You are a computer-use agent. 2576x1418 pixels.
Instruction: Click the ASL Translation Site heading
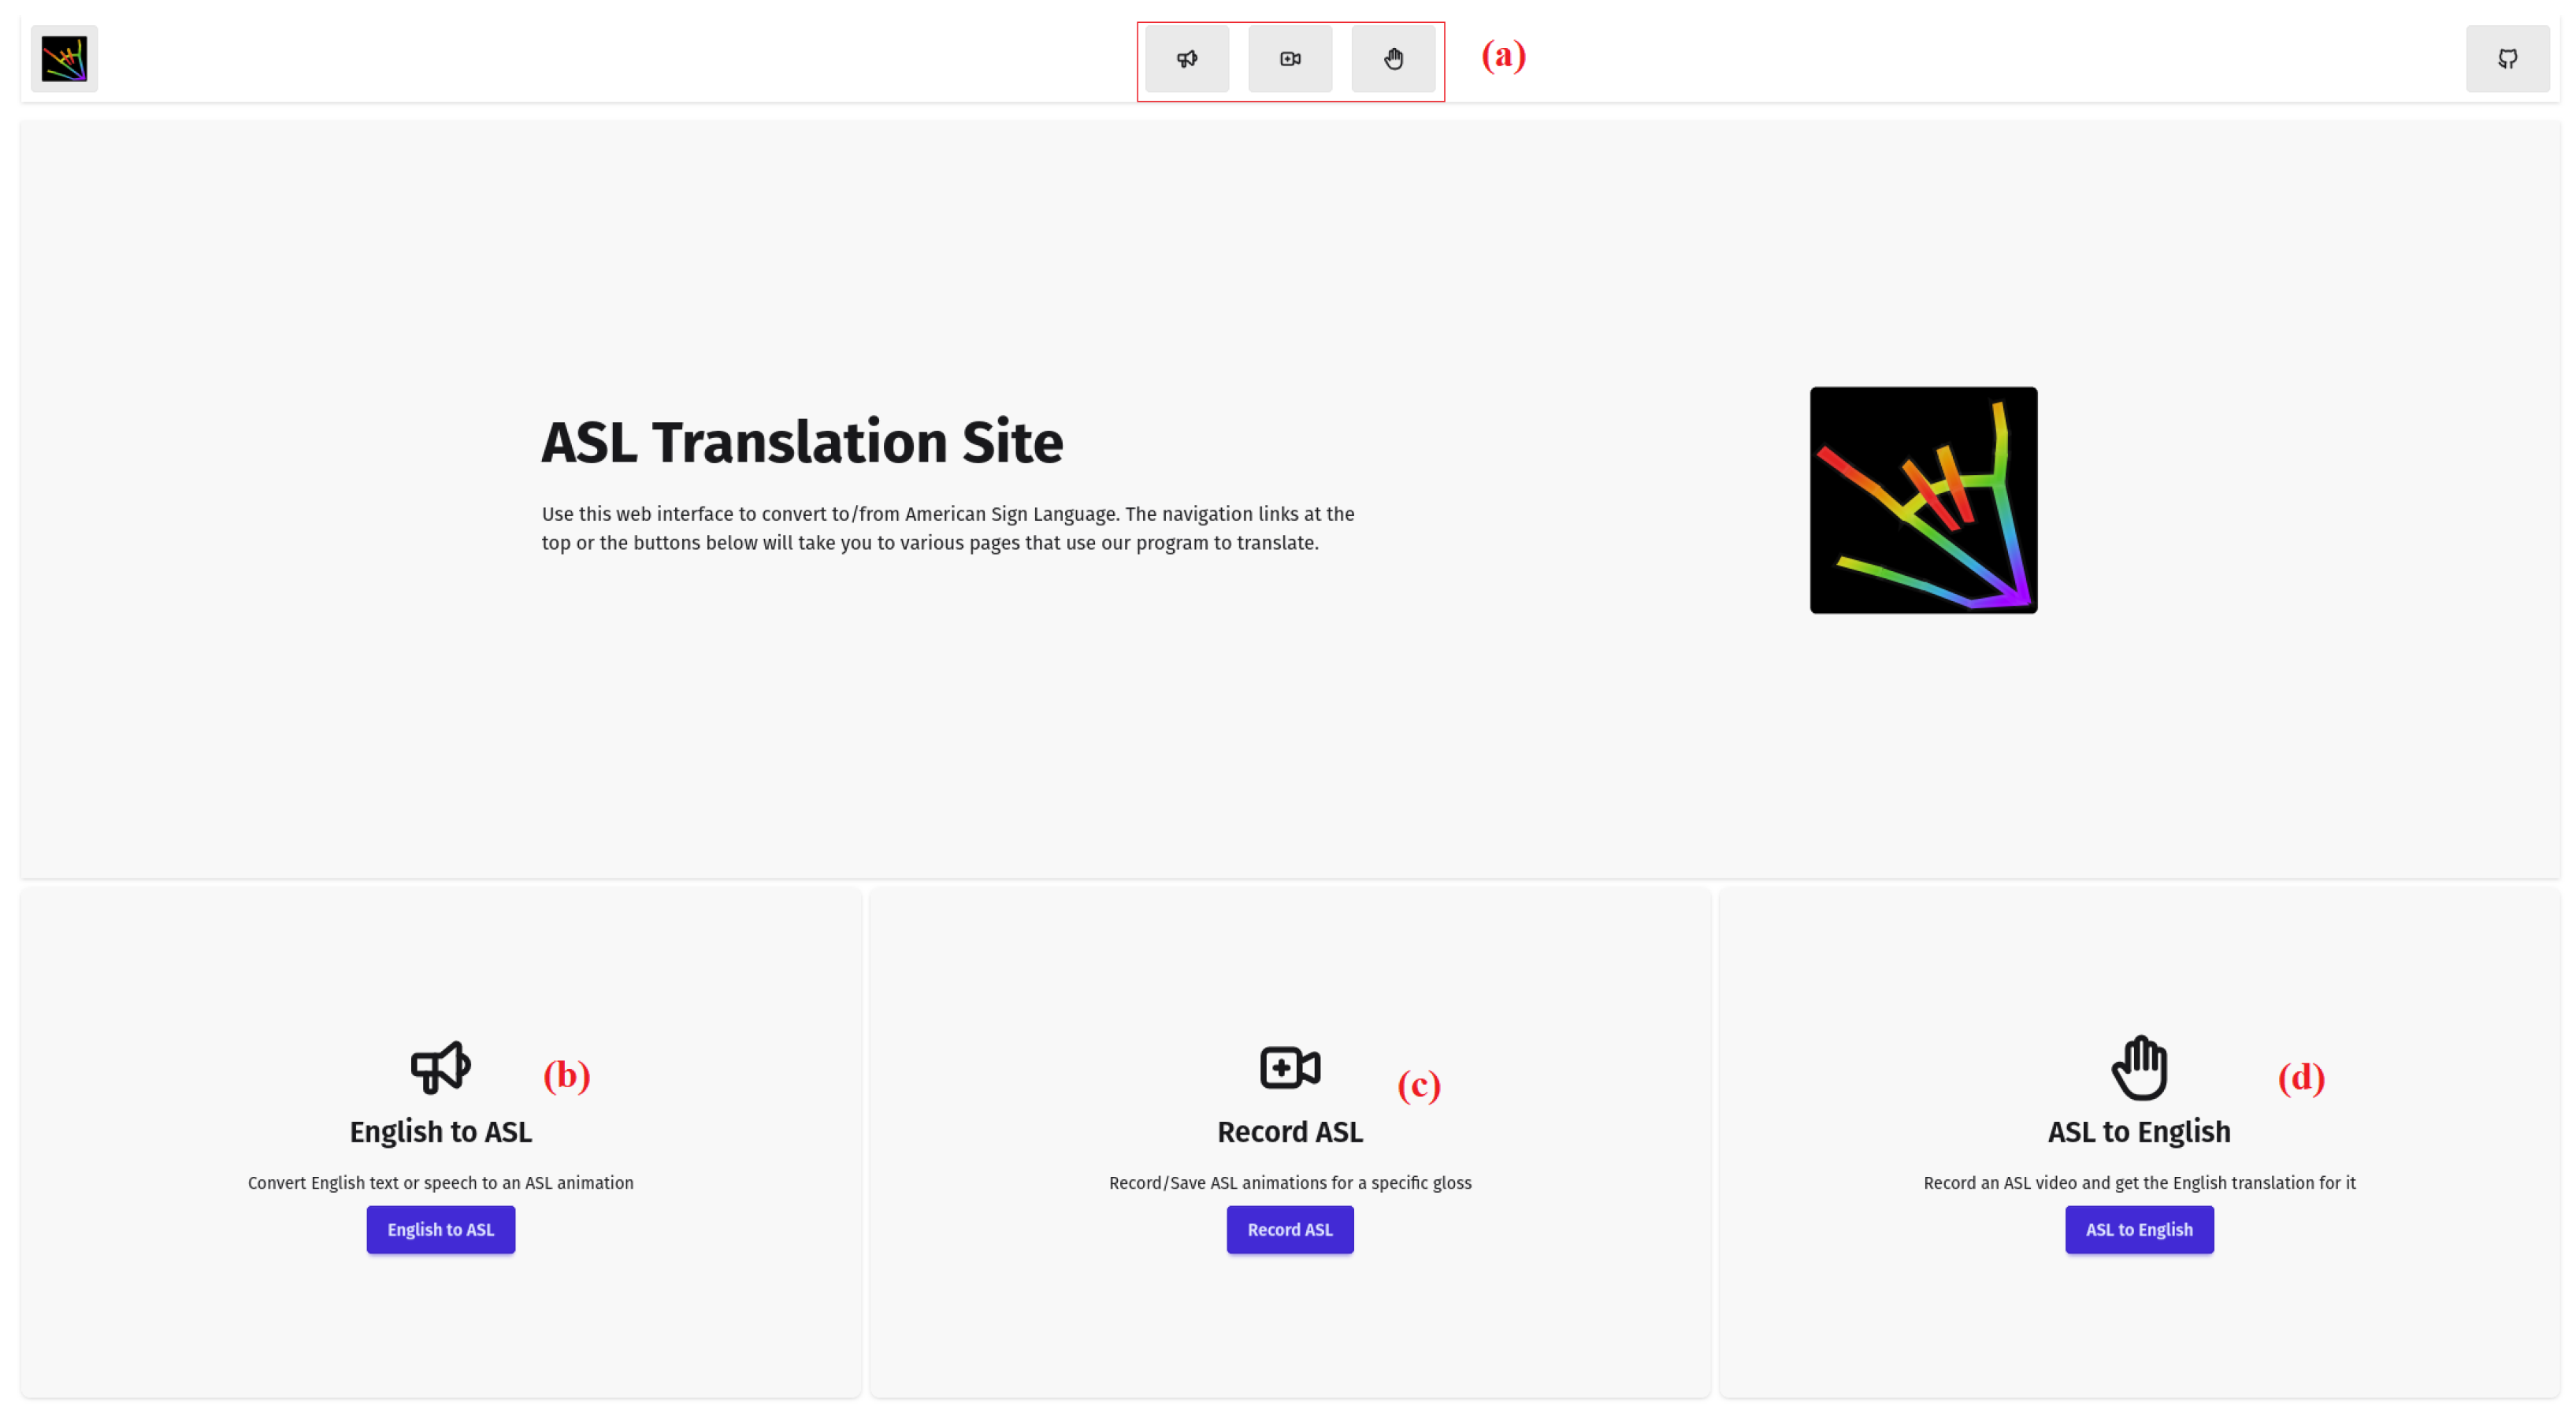802,442
